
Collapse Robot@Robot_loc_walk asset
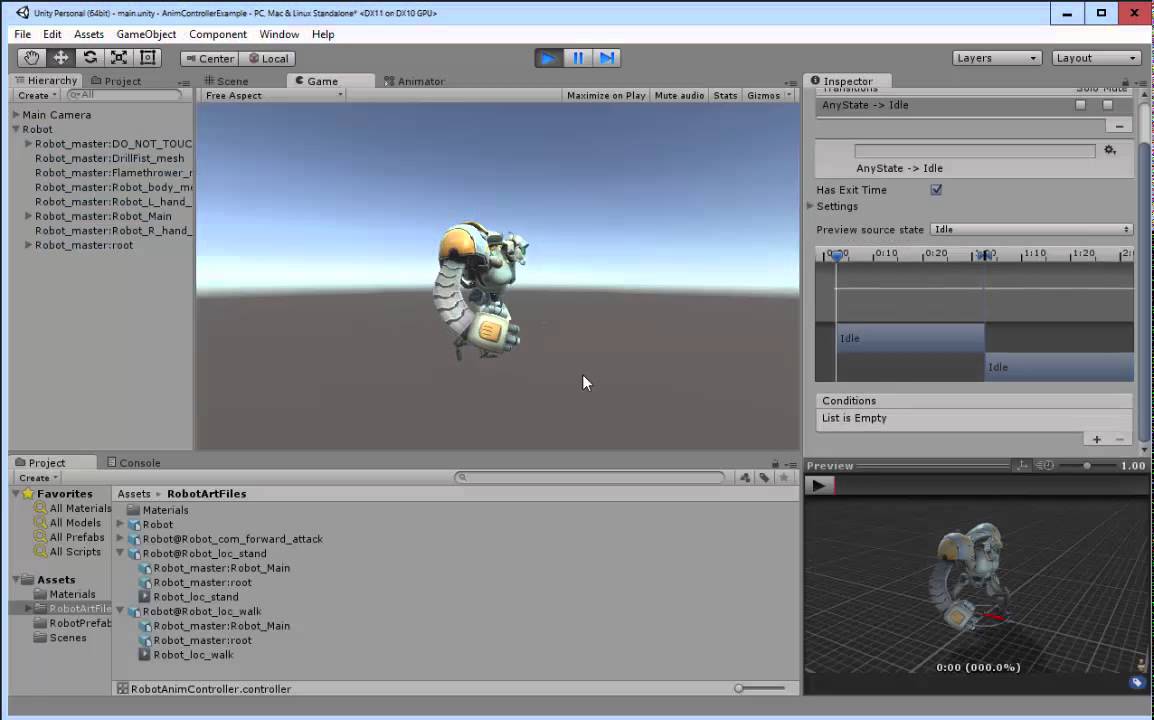120,611
